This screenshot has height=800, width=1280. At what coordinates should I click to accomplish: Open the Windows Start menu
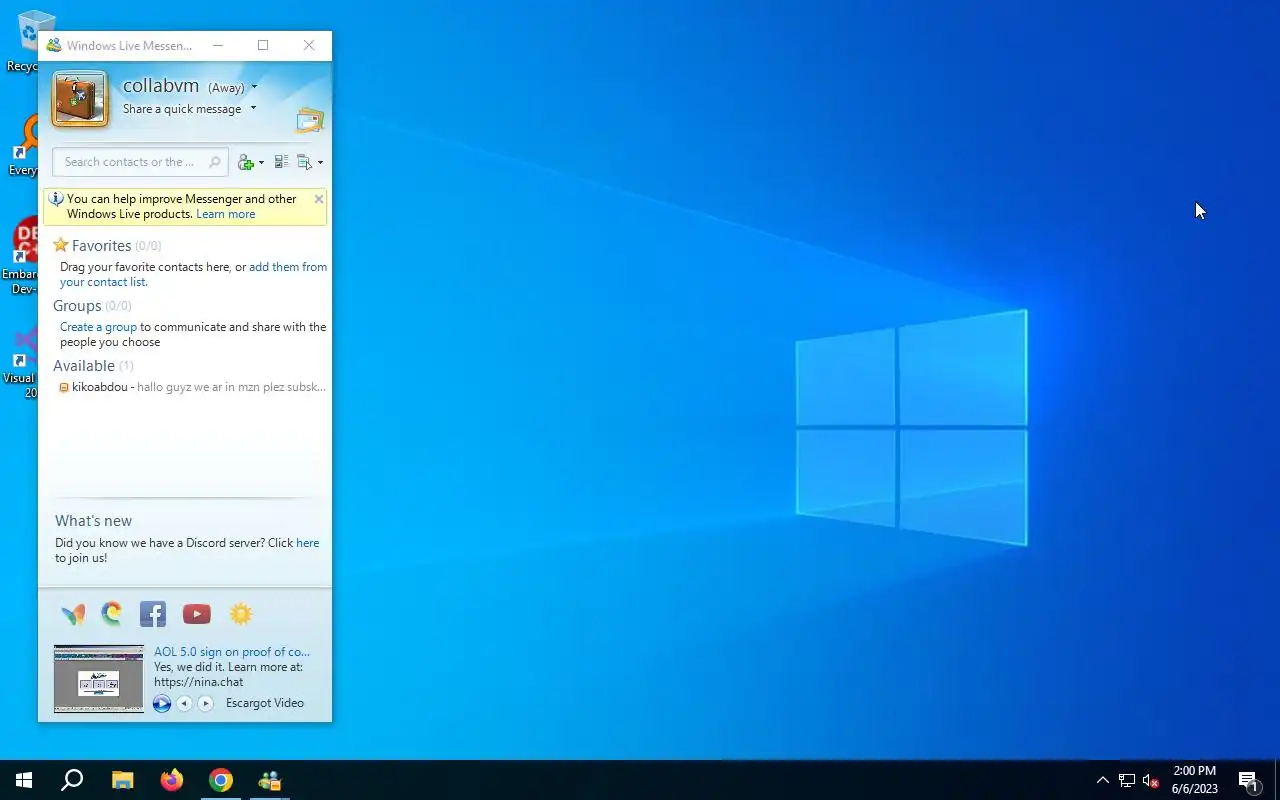point(24,780)
